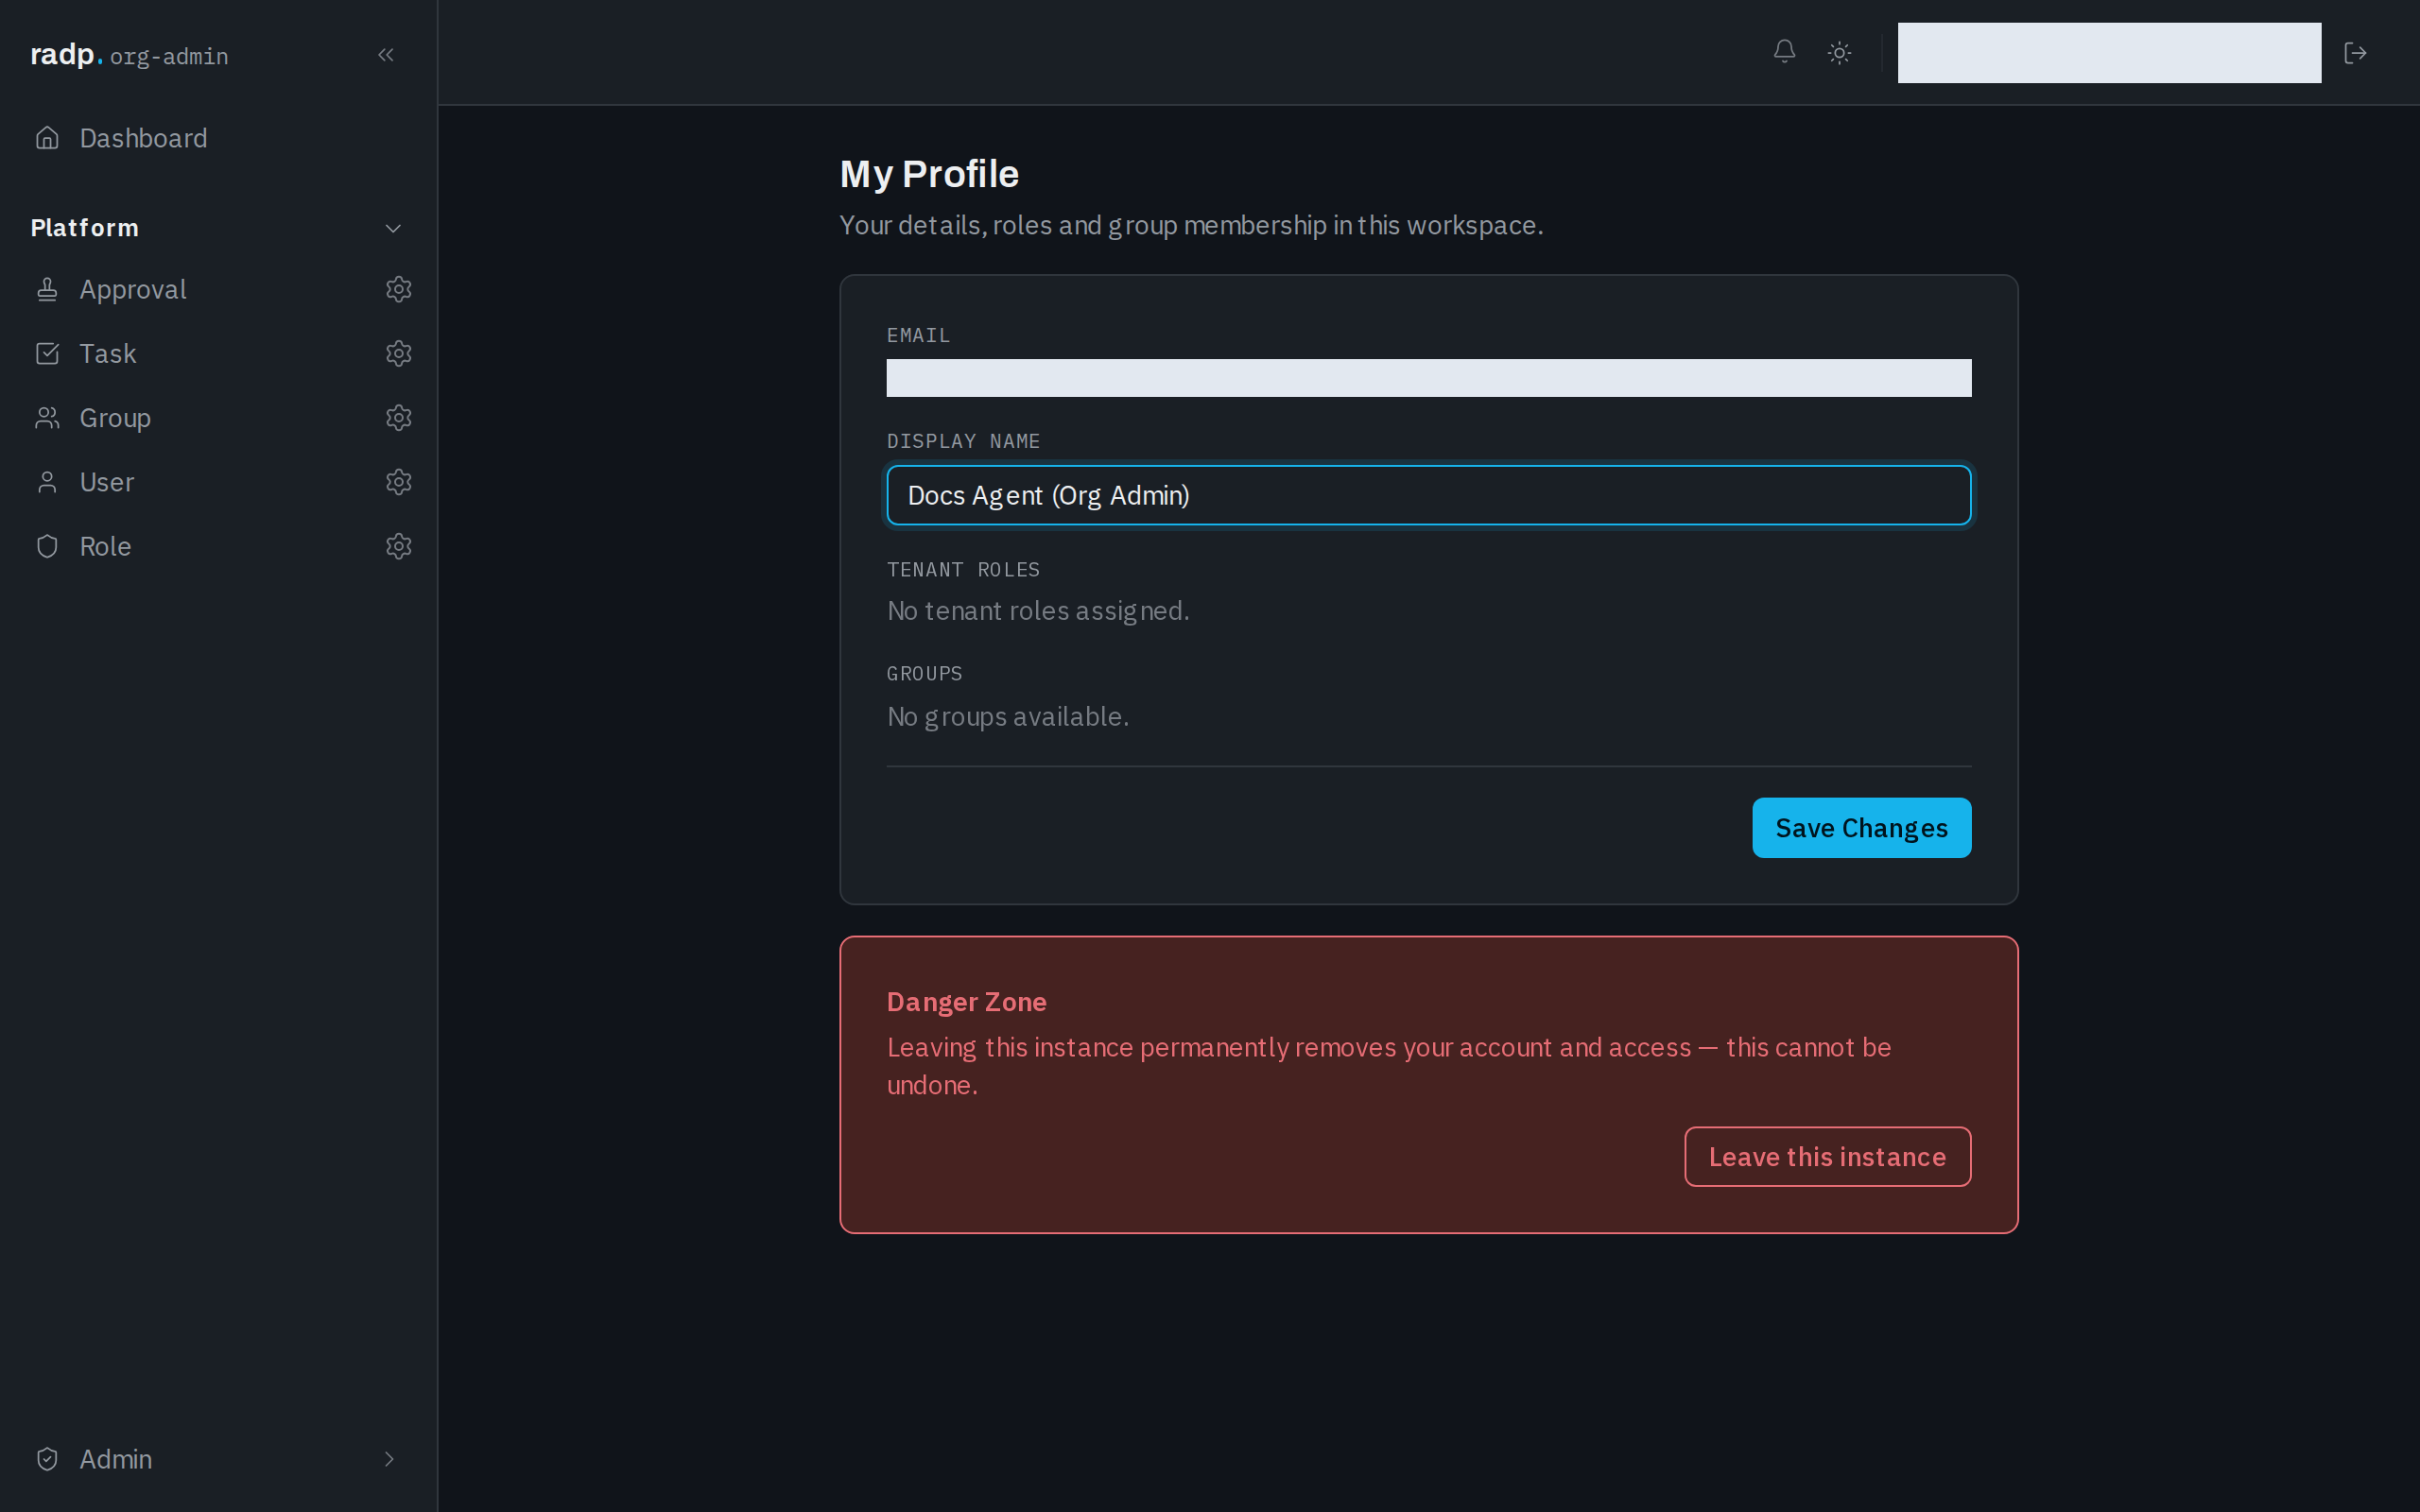The height and width of the screenshot is (1512, 2420).
Task: Collapse the sidebar with double-chevron icon
Action: point(386,55)
